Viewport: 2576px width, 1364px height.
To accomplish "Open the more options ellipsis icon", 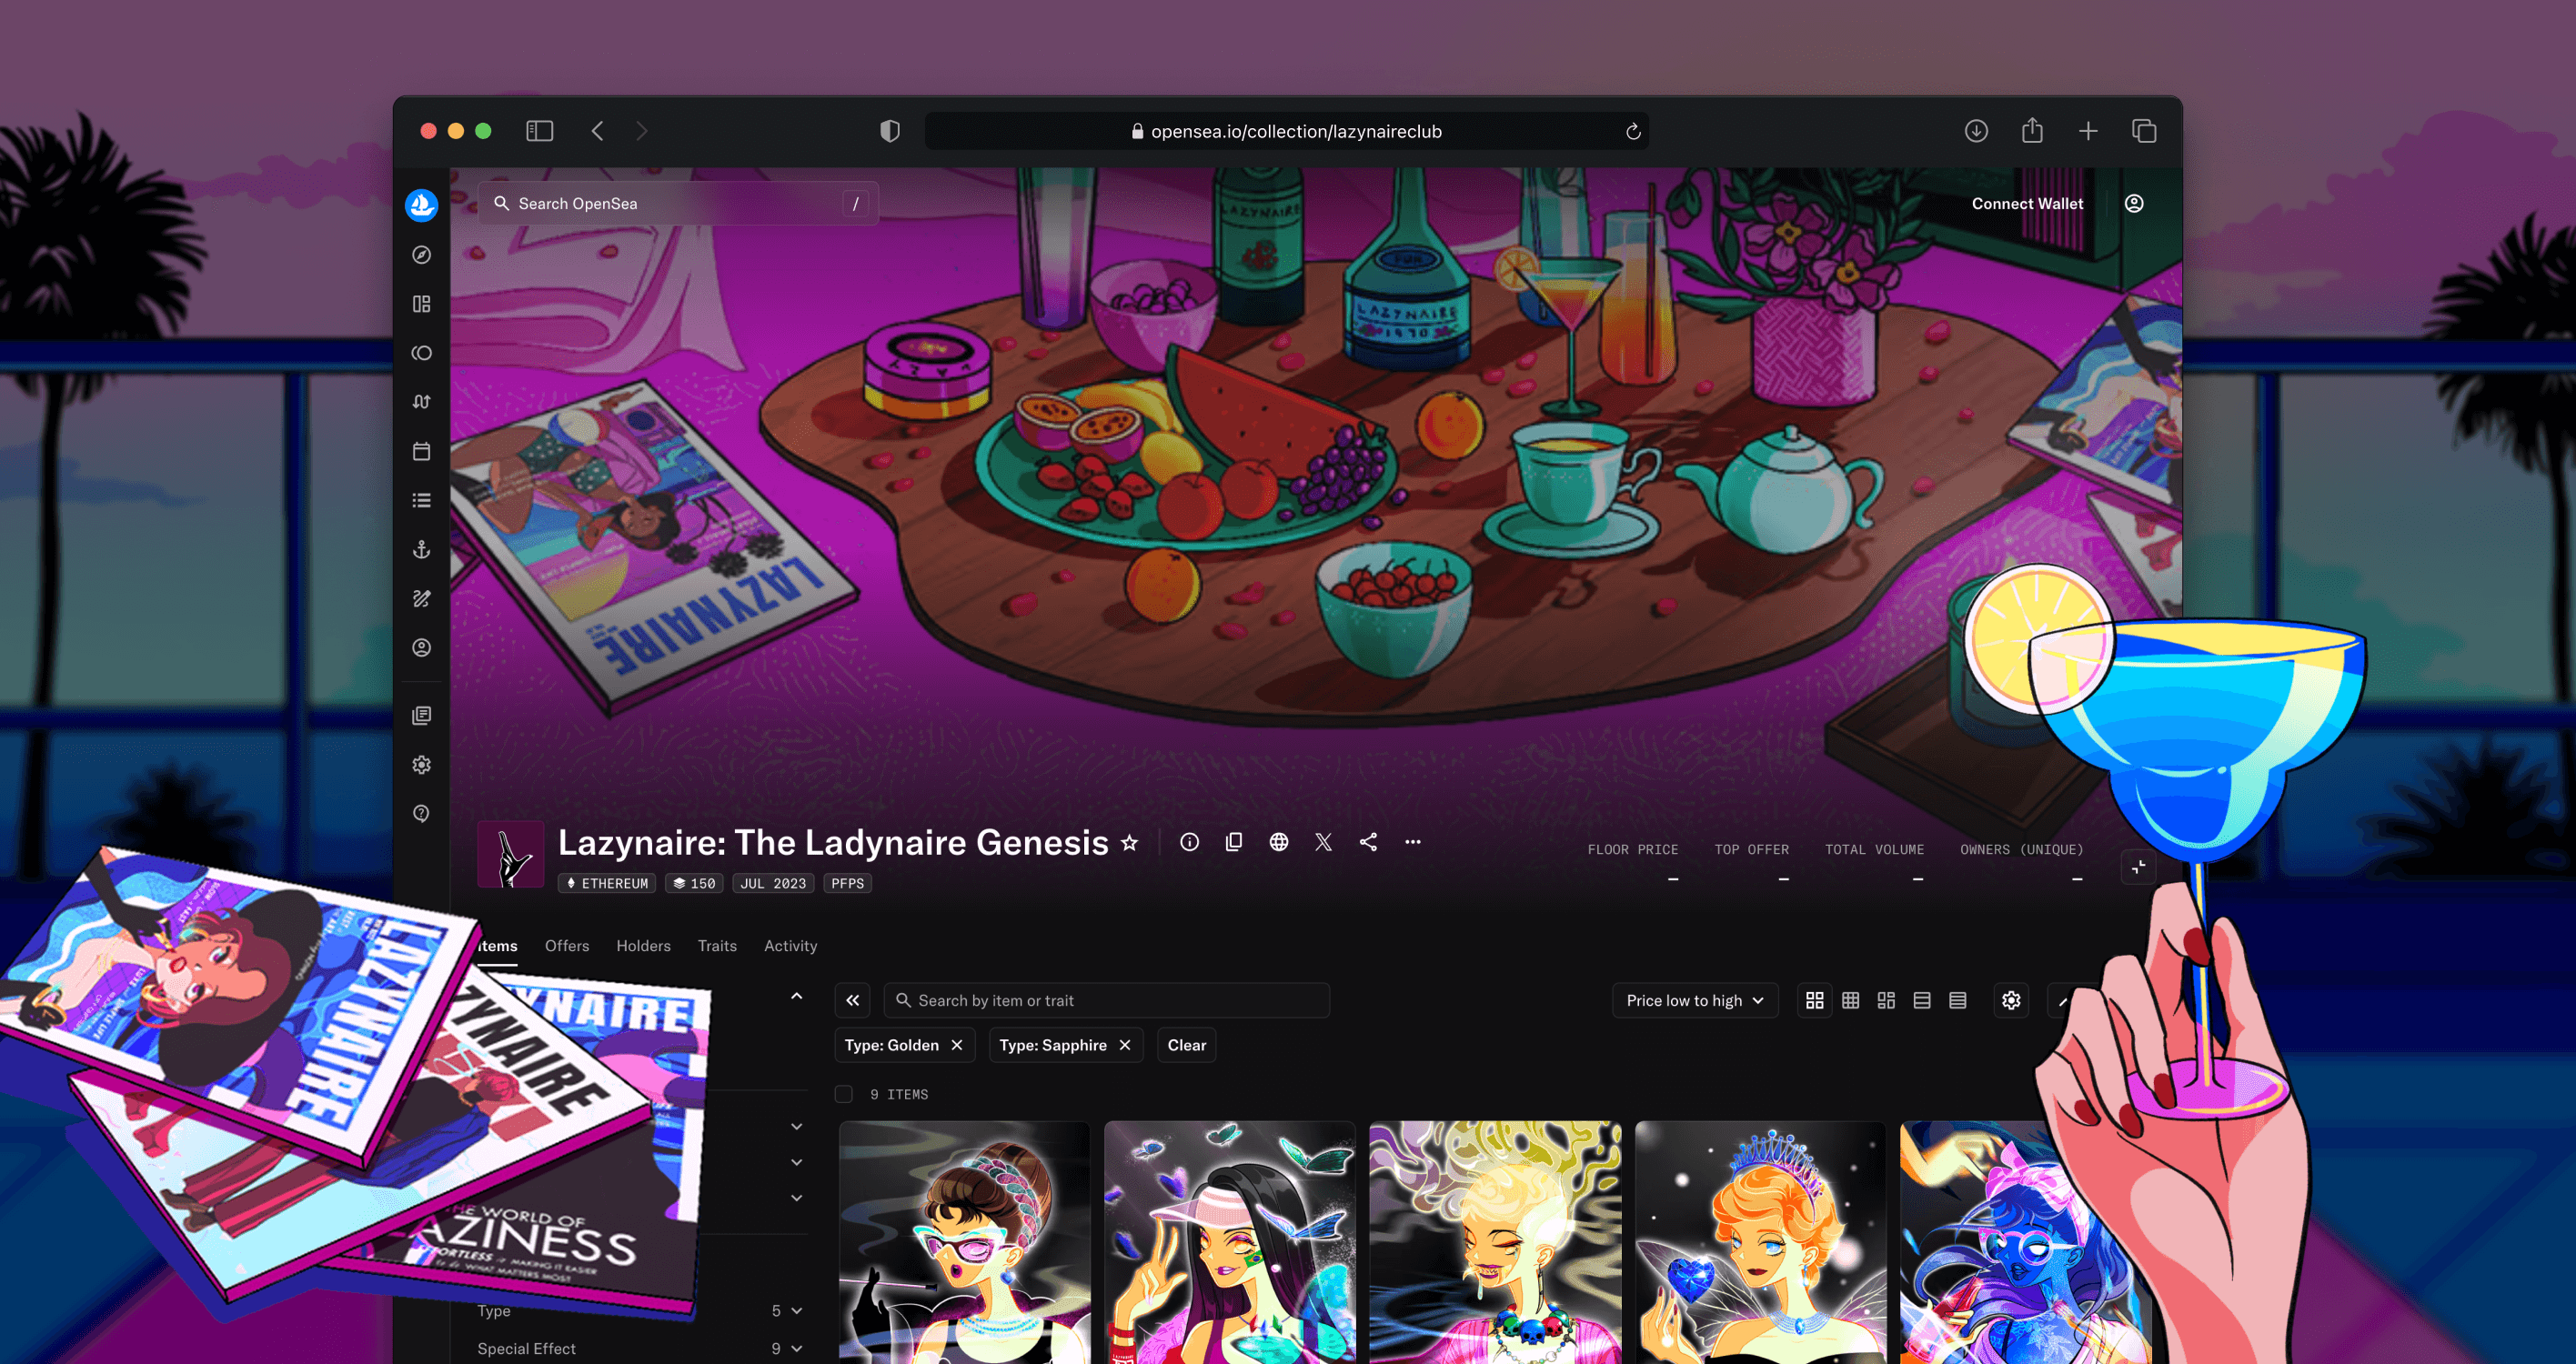I will point(1412,842).
